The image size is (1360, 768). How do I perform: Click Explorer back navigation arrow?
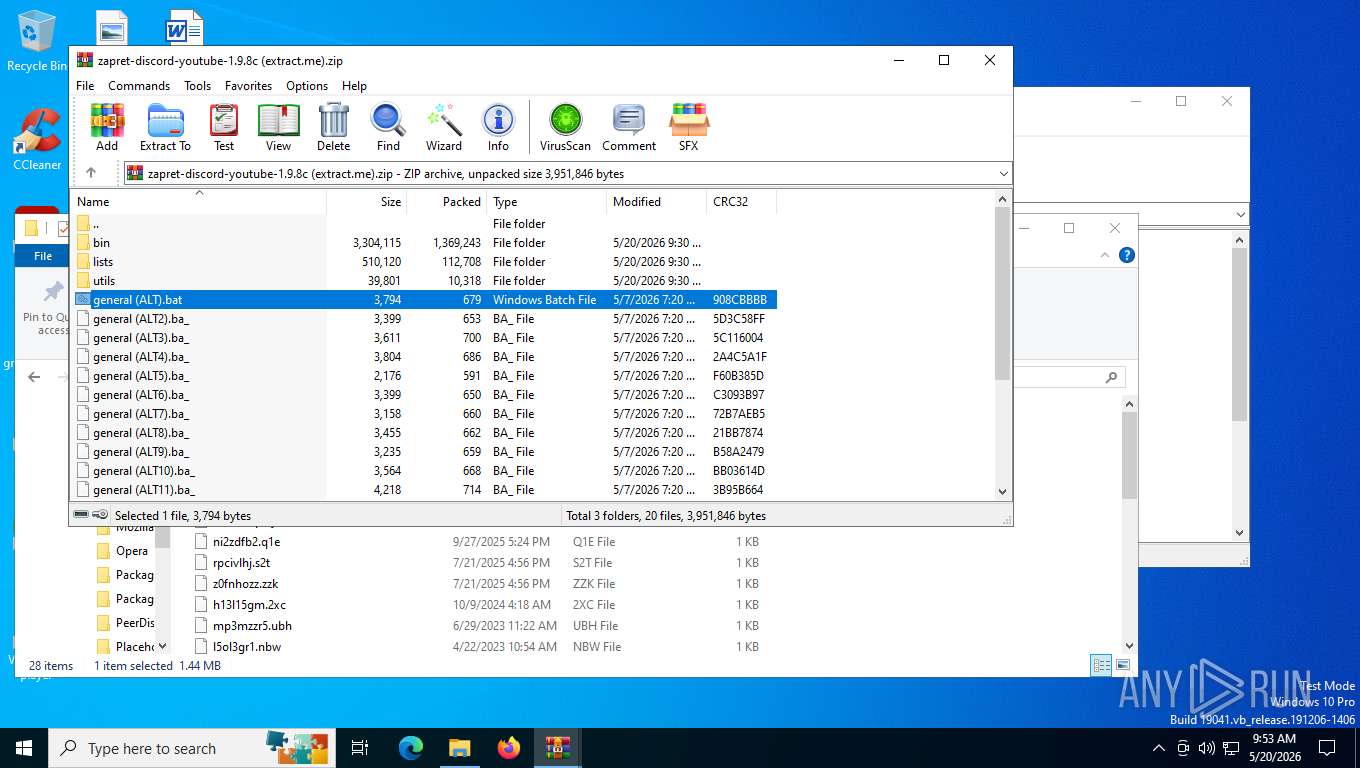[x=34, y=377]
